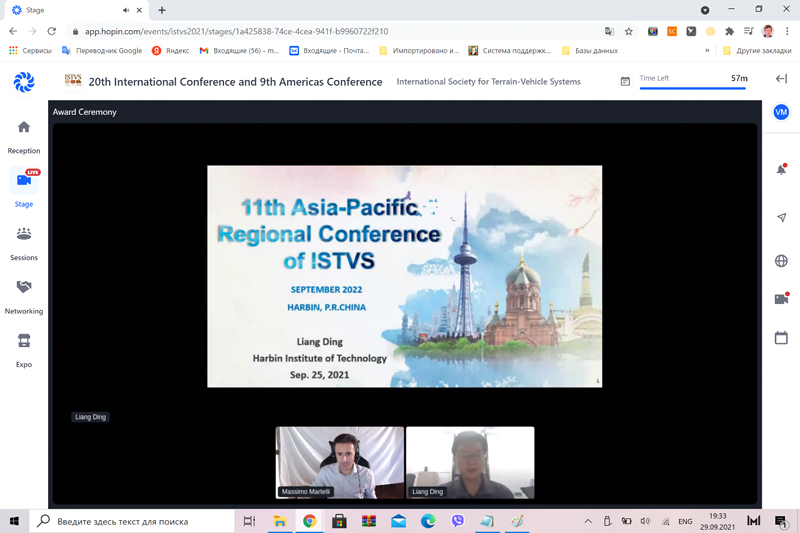Viewport: 800px width, 533px height.
Task: Open the Переводчик Google bookmark
Action: (102, 50)
